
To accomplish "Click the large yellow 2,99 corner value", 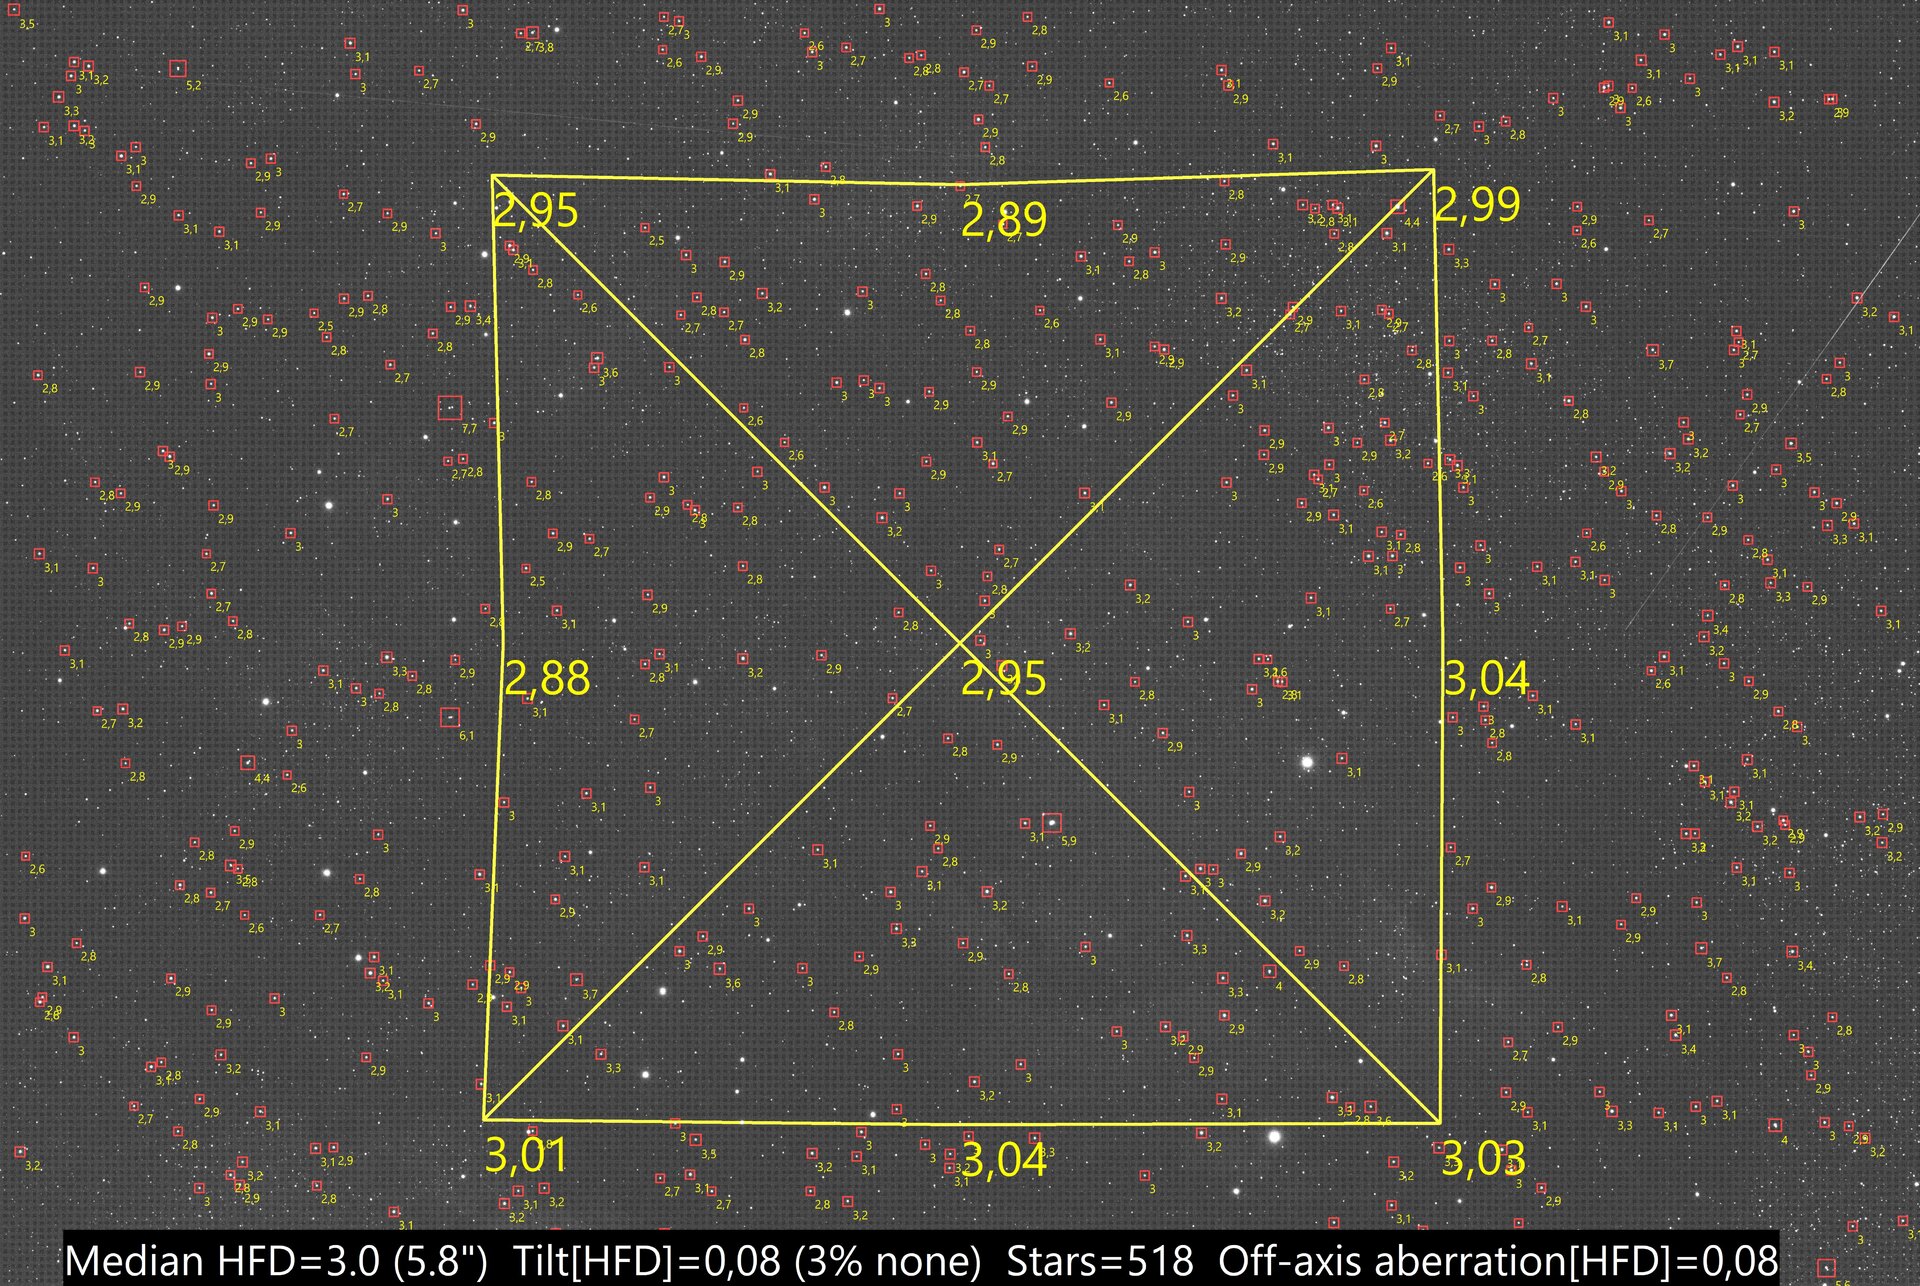I will 1477,205.
